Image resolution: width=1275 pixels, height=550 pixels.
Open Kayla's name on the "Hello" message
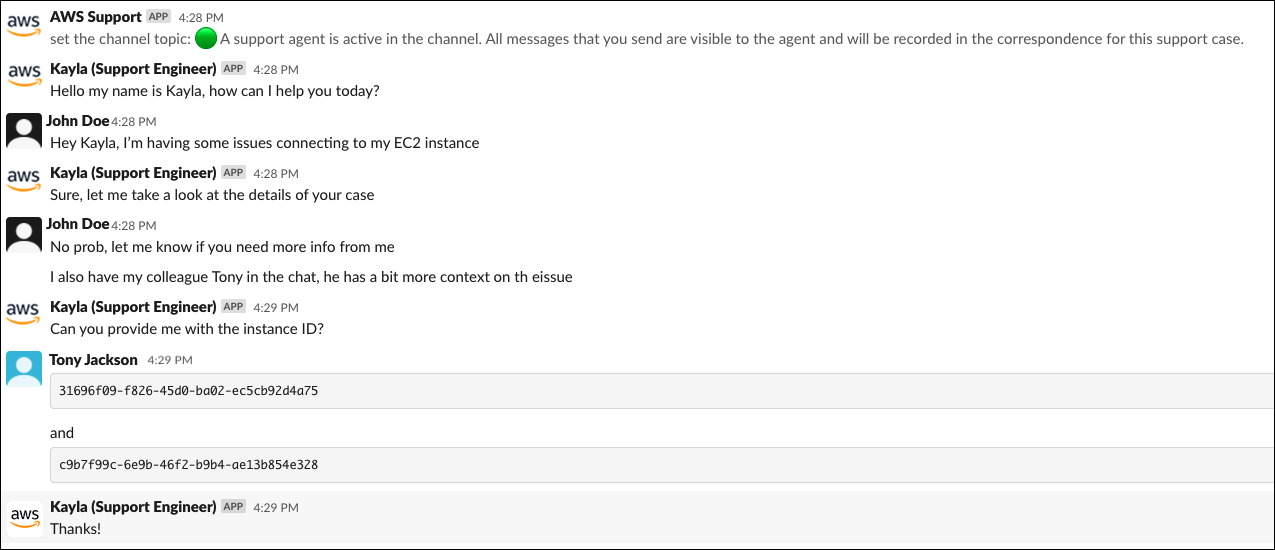coord(133,69)
